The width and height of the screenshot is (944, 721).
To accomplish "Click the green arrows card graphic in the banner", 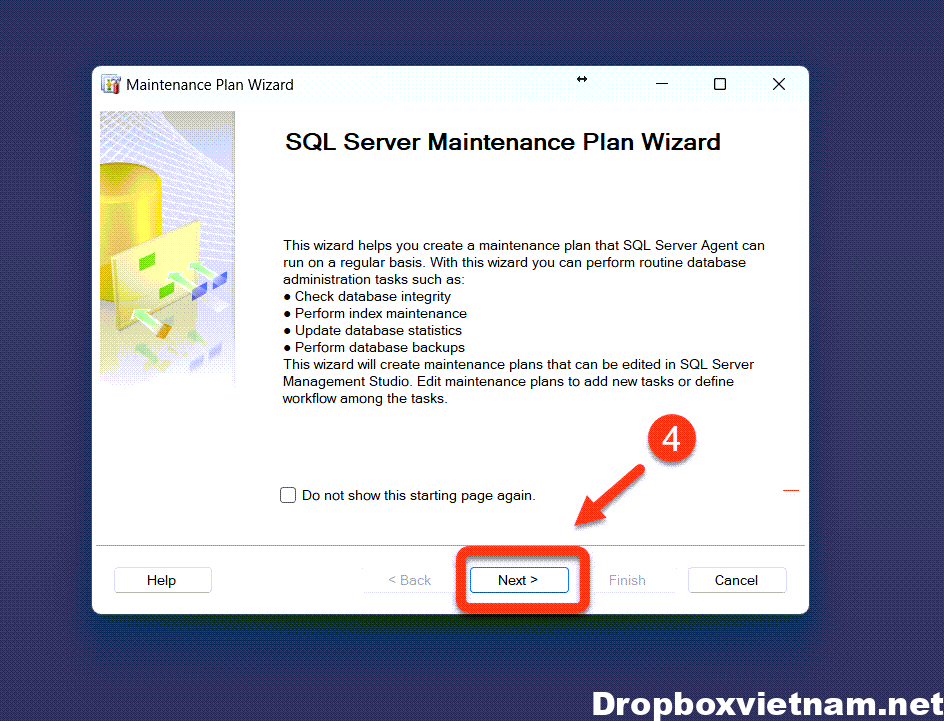I will (x=165, y=283).
